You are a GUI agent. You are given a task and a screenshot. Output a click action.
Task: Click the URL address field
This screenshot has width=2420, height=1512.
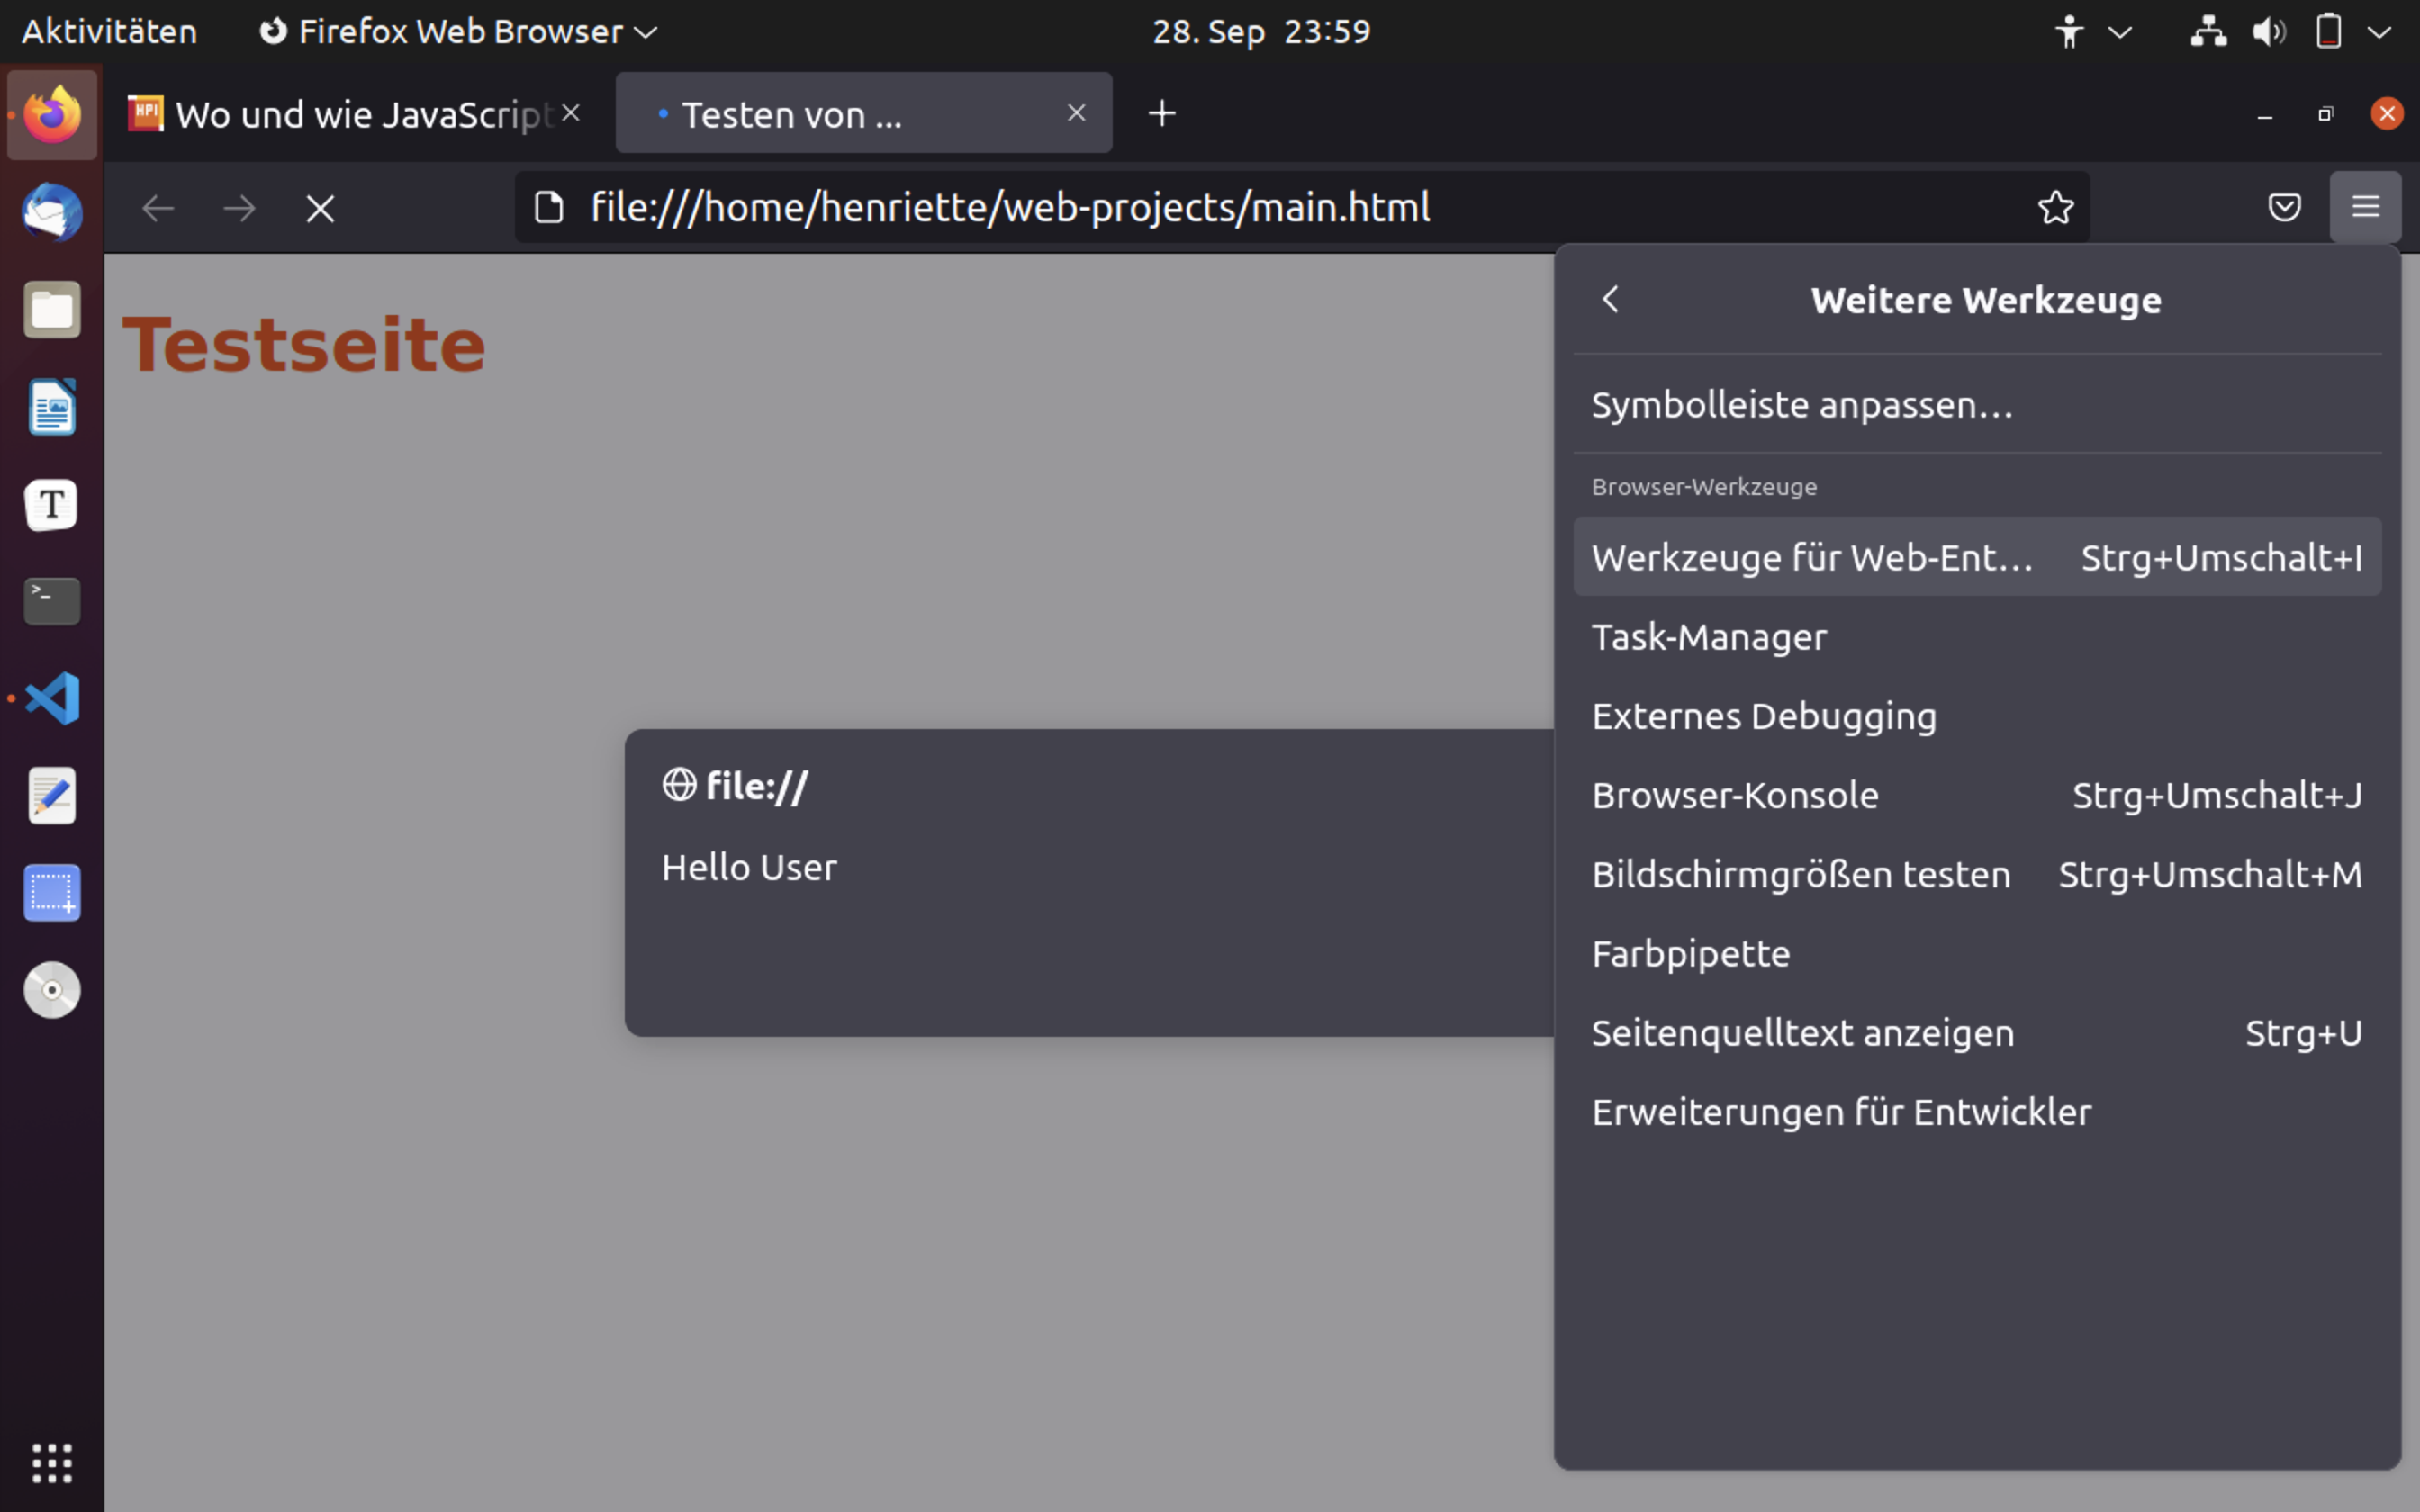[x=1300, y=207]
